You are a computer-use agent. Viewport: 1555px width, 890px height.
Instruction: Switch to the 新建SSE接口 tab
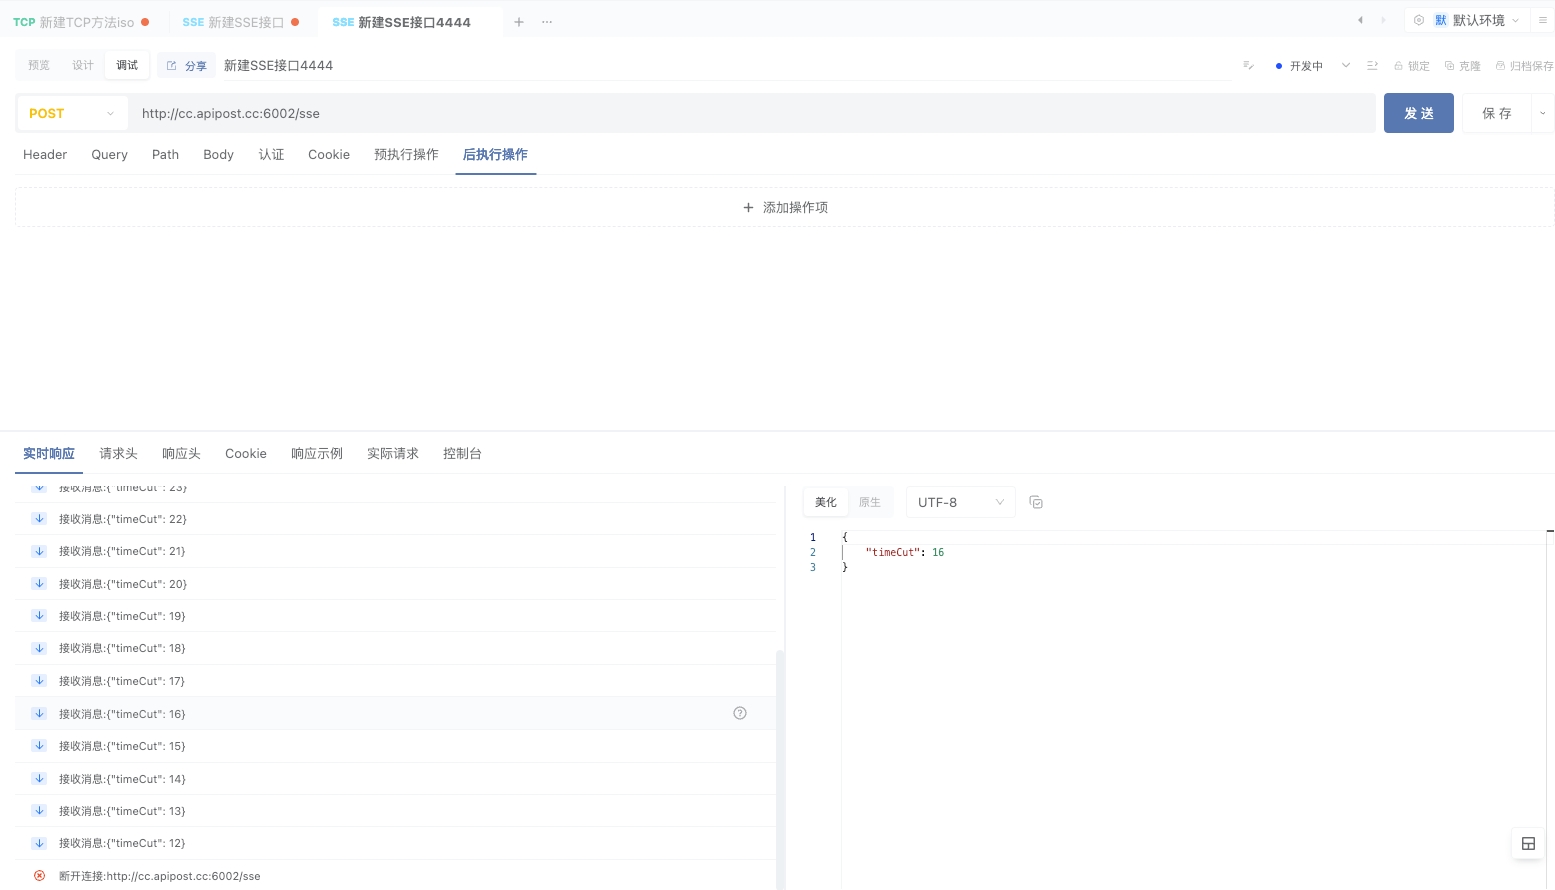click(240, 22)
